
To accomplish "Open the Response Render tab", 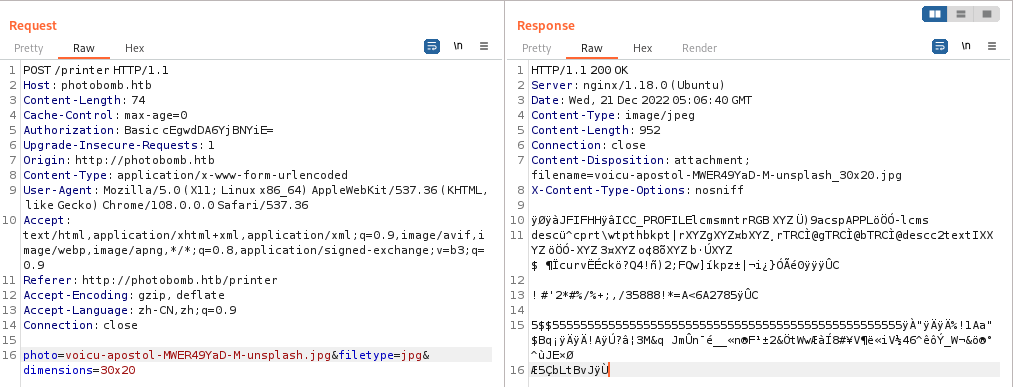I will pos(700,48).
